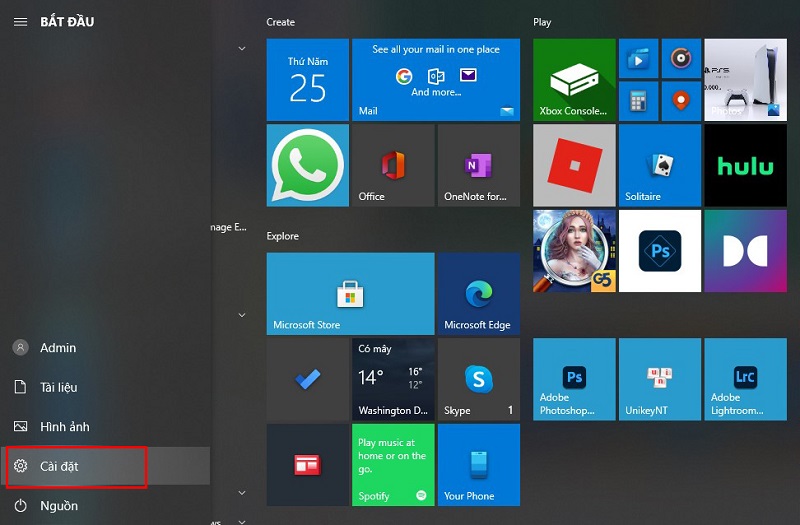Open the To Do checkmark tile

(308, 379)
